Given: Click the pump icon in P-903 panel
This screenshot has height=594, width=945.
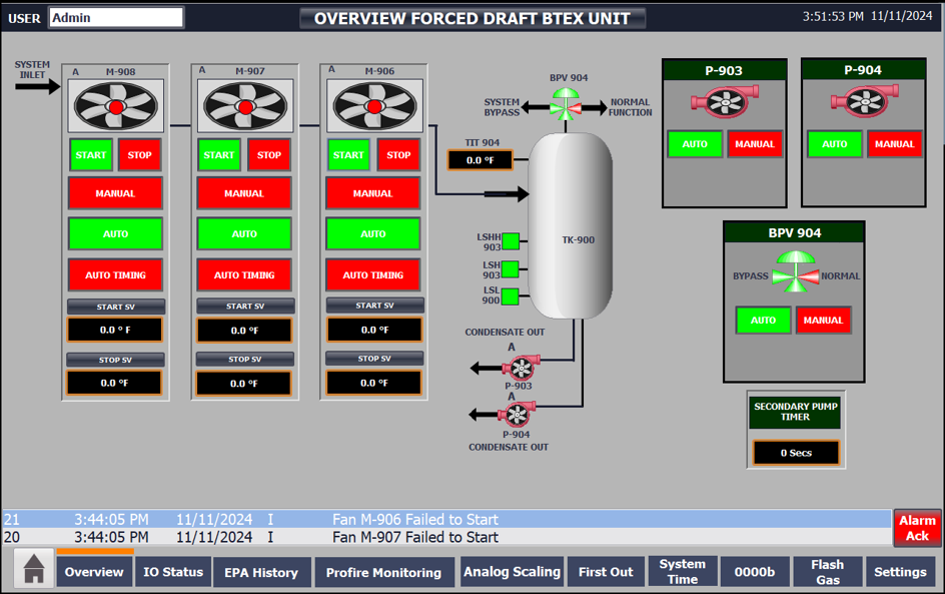Looking at the screenshot, I should point(724,102).
